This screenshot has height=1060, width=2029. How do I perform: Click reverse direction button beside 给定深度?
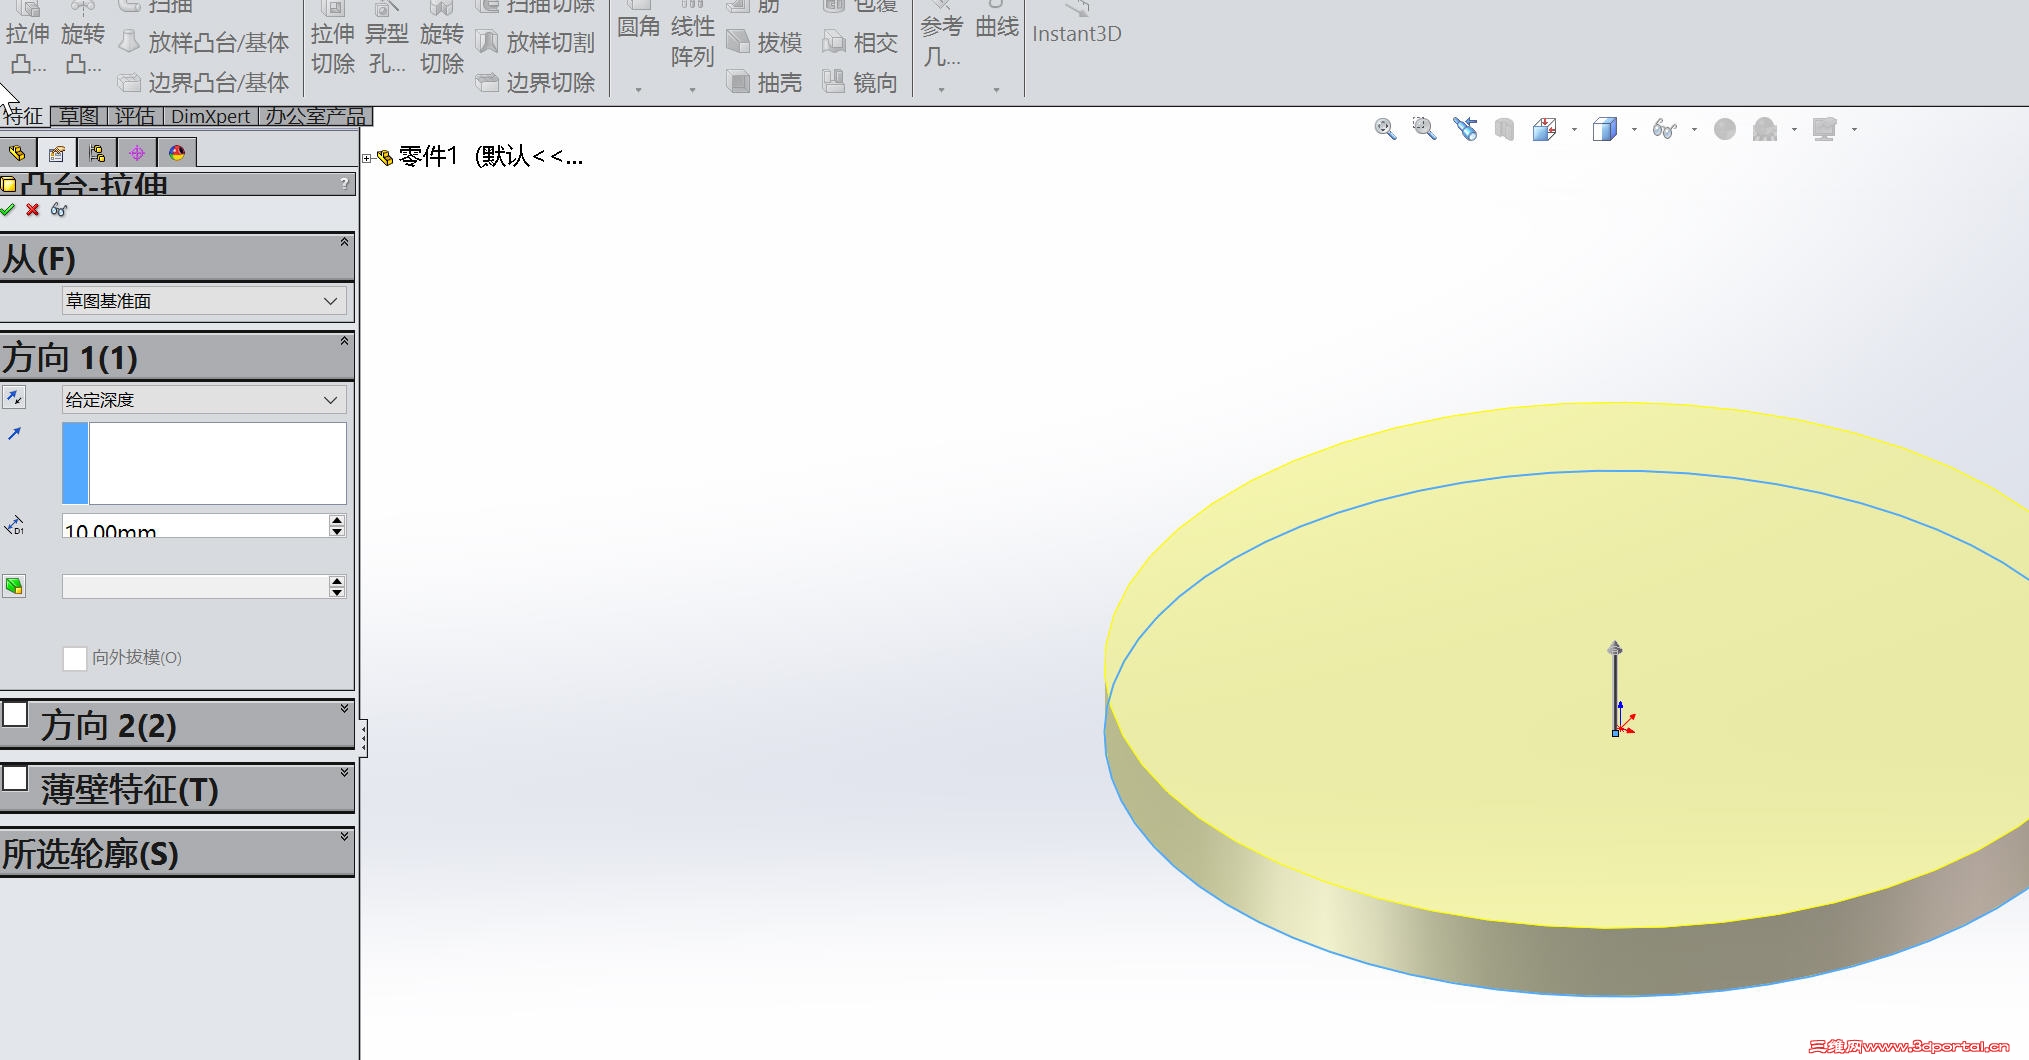14,398
